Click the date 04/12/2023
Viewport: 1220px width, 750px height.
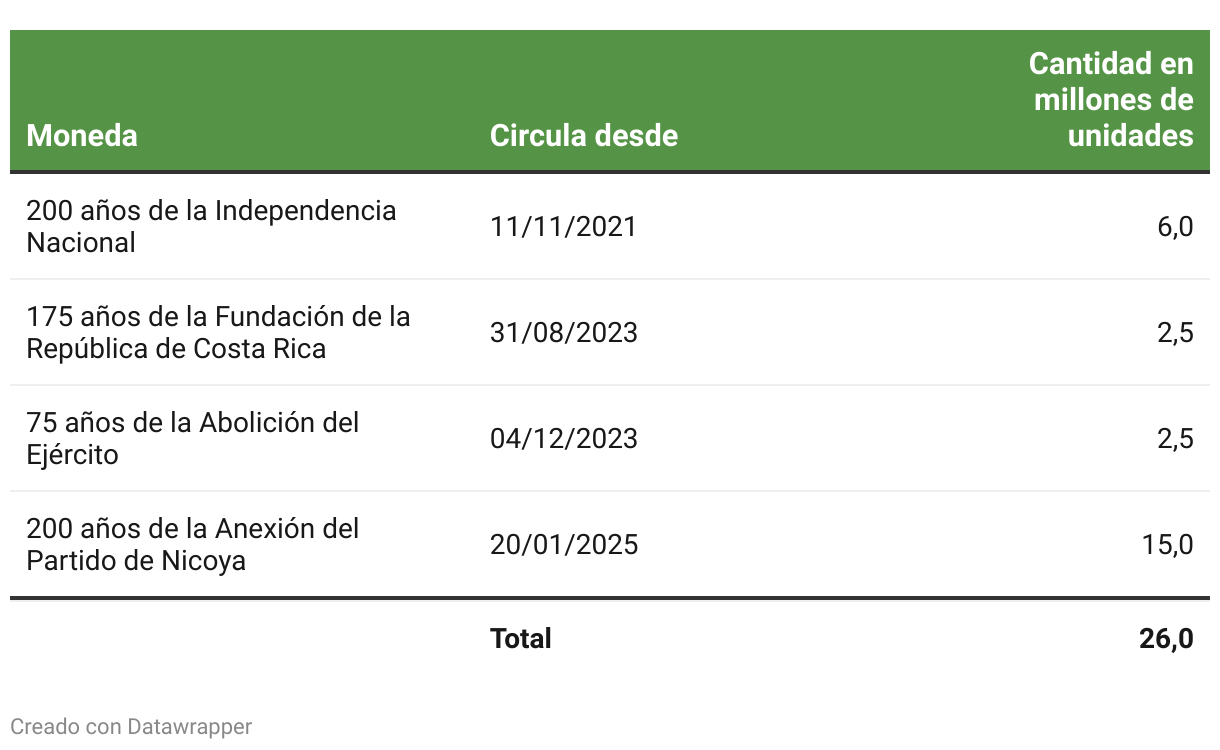point(564,439)
